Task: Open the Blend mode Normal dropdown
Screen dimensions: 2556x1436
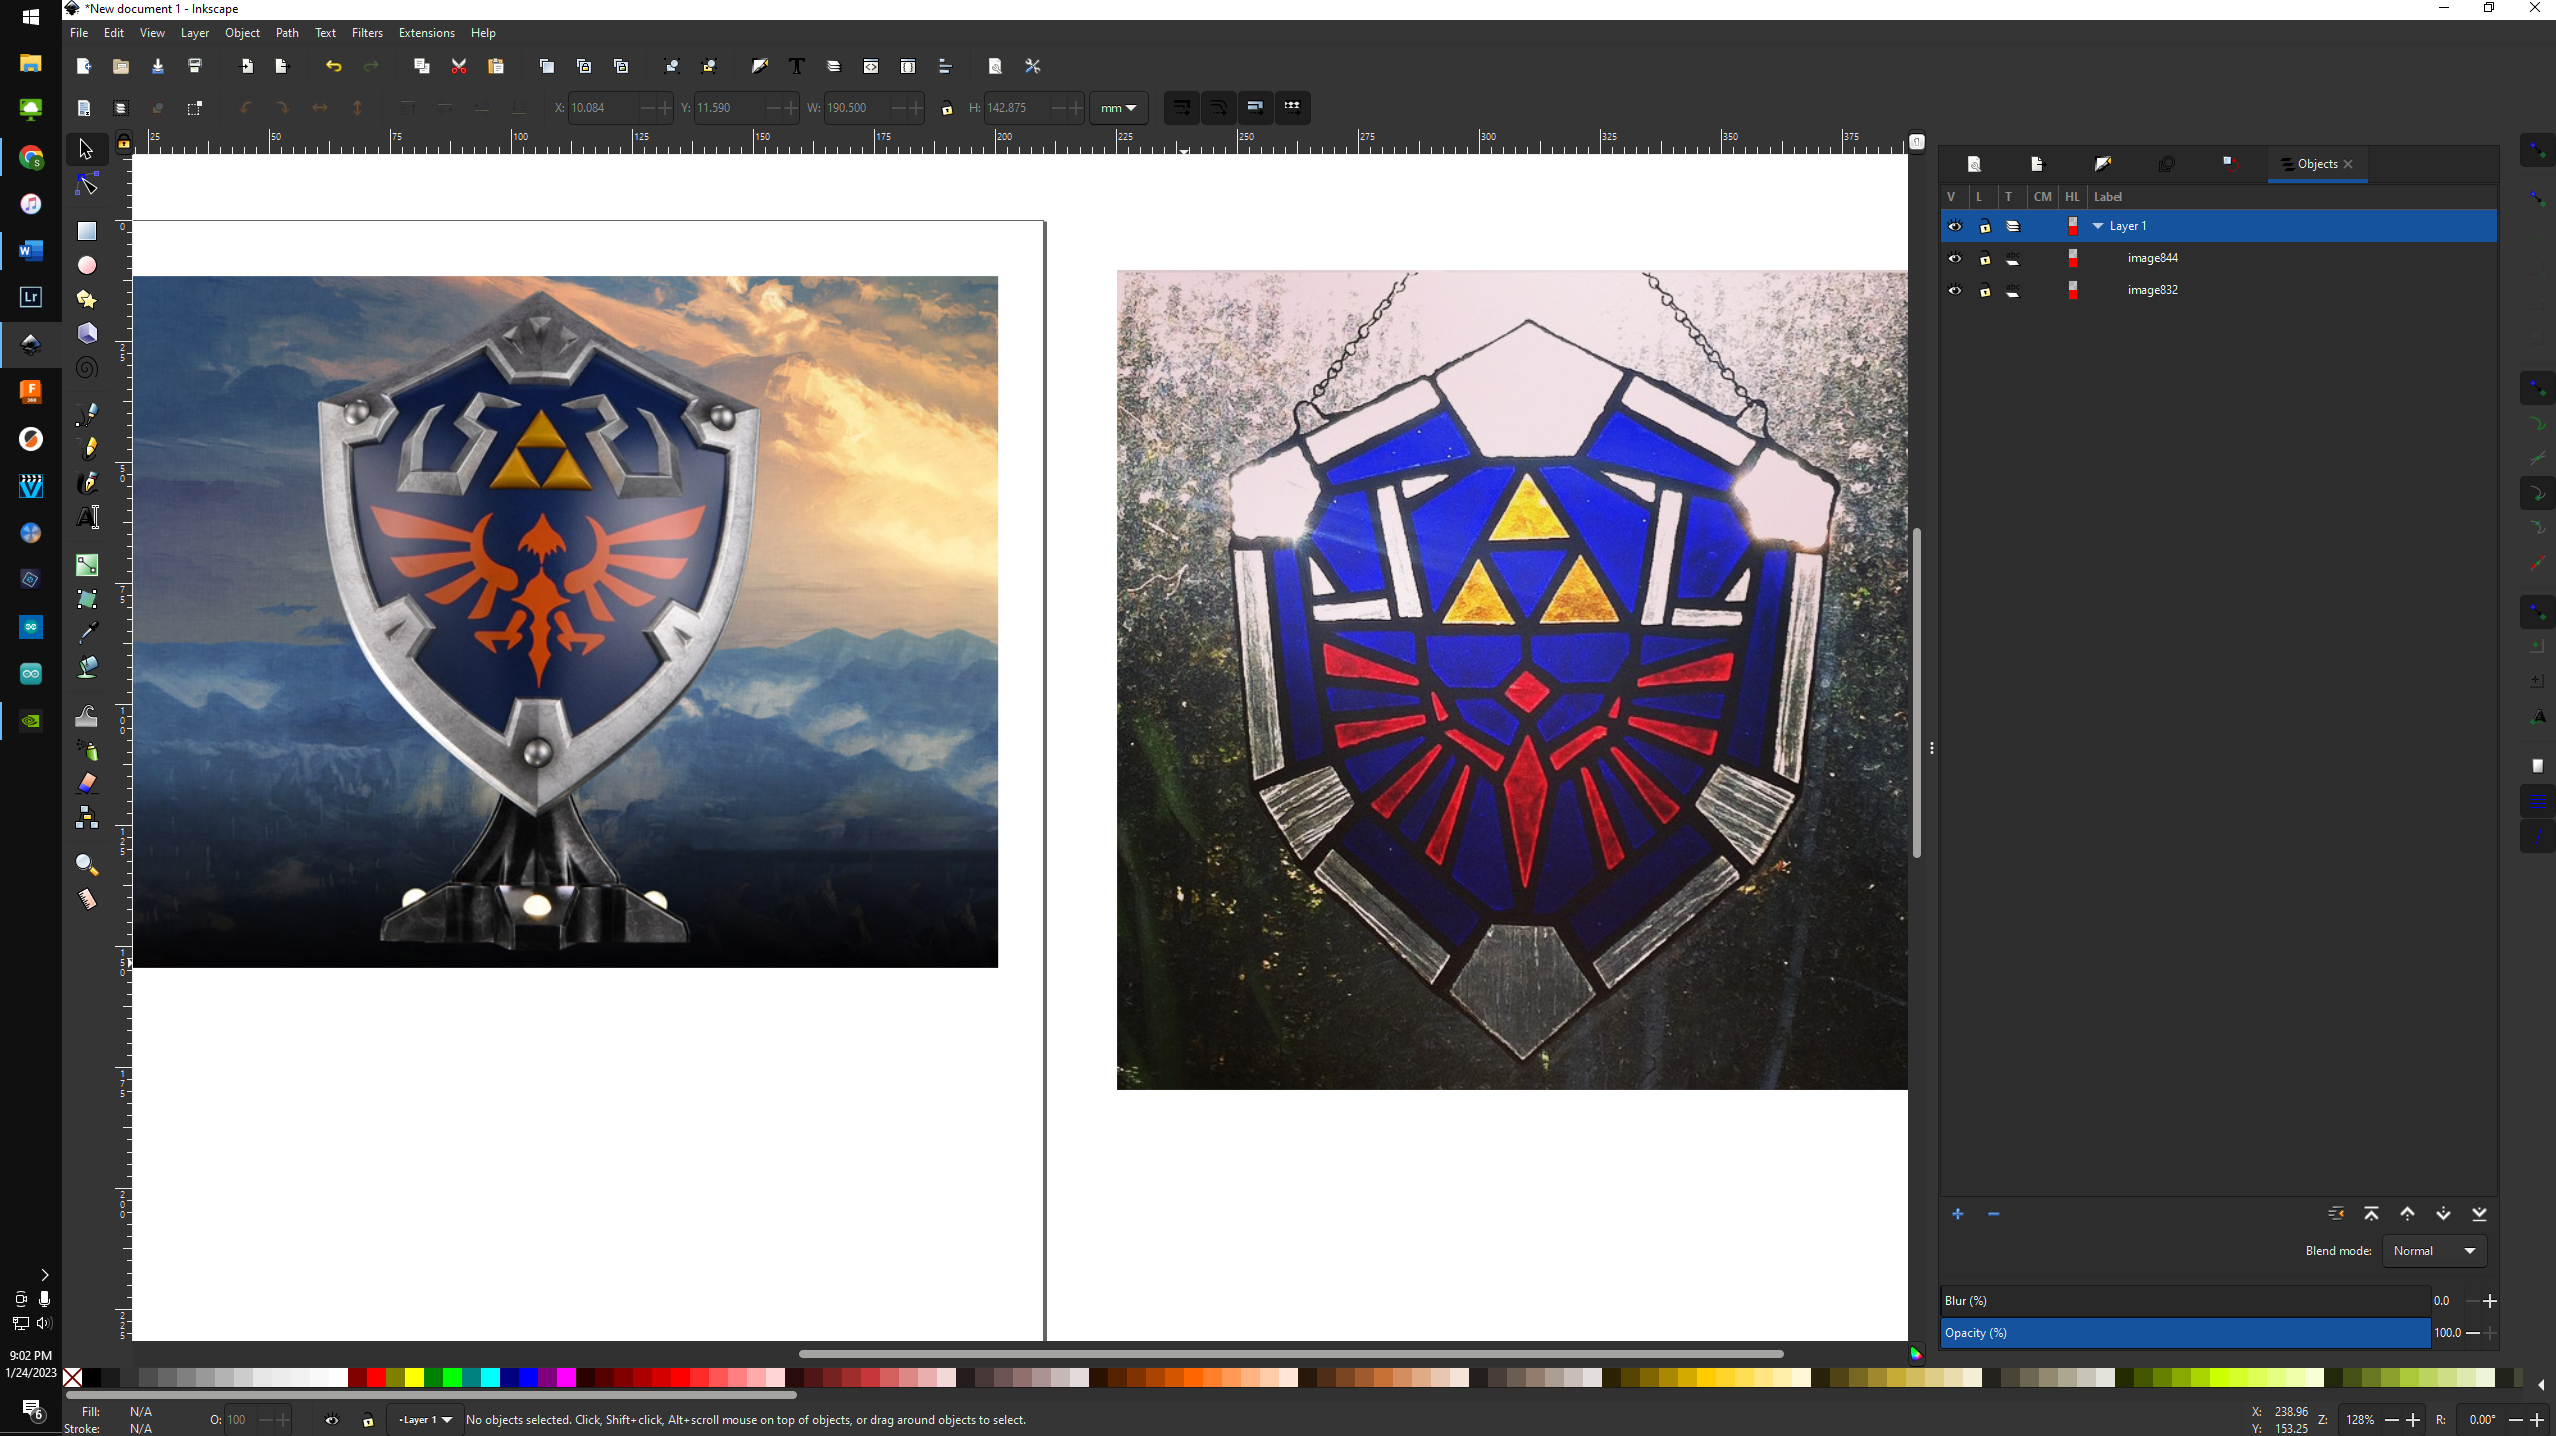Action: (x=2434, y=1251)
